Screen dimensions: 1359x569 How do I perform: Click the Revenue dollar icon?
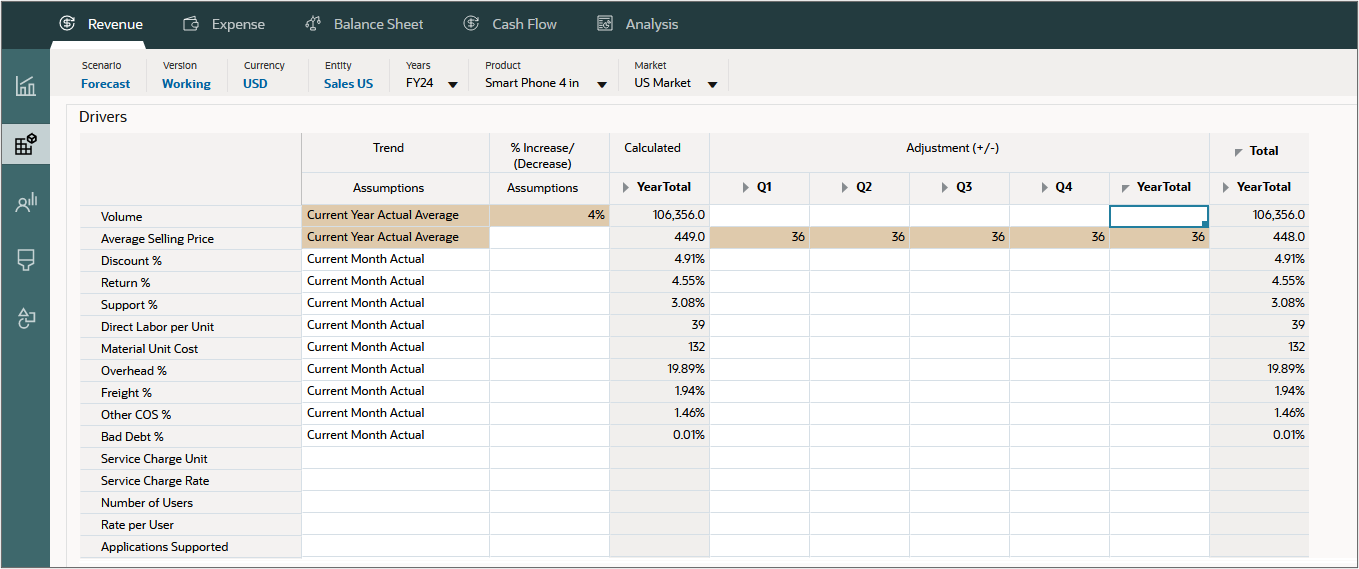coord(68,23)
